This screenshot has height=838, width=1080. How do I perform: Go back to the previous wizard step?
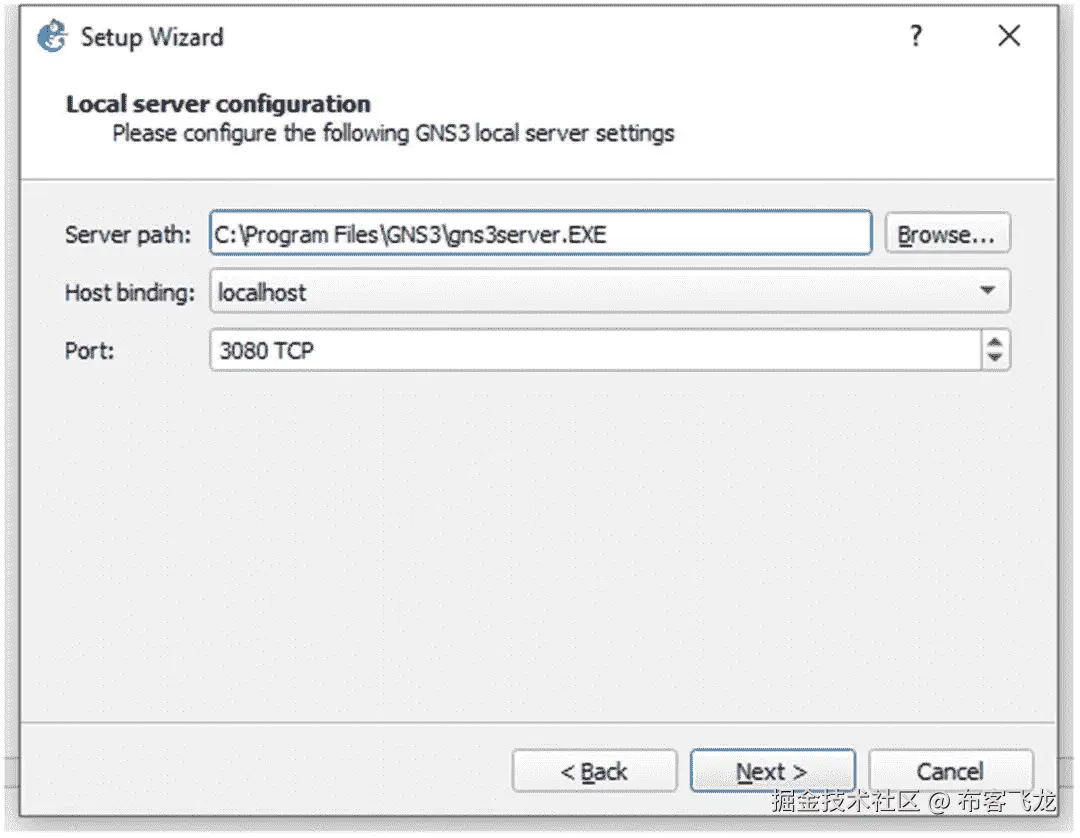594,771
